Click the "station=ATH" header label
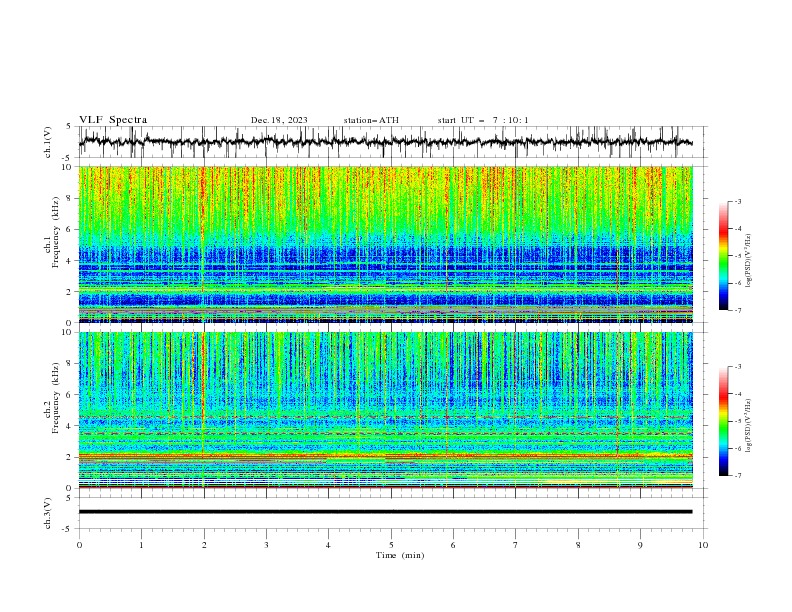792x612 pixels. point(371,120)
